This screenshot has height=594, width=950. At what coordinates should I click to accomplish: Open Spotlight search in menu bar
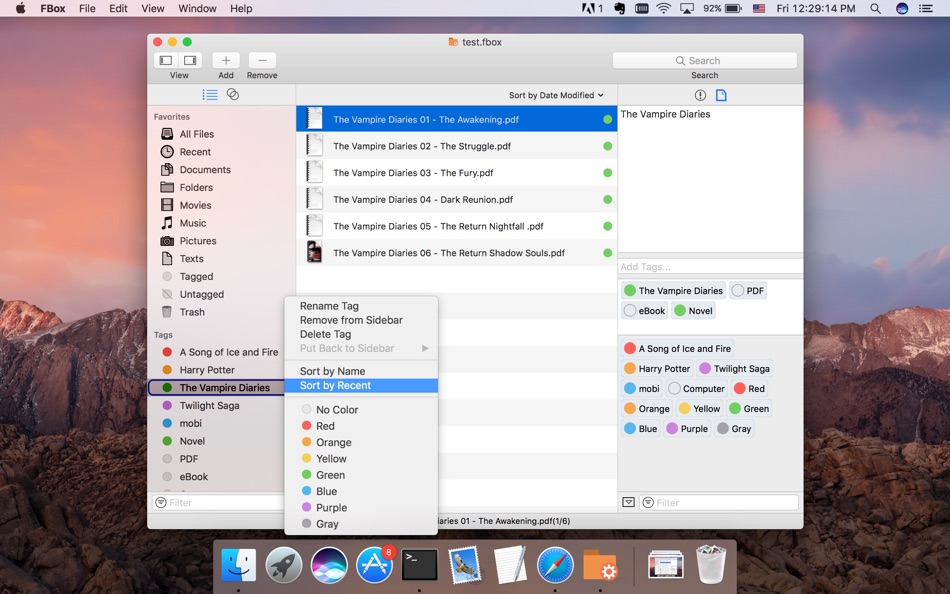(875, 8)
